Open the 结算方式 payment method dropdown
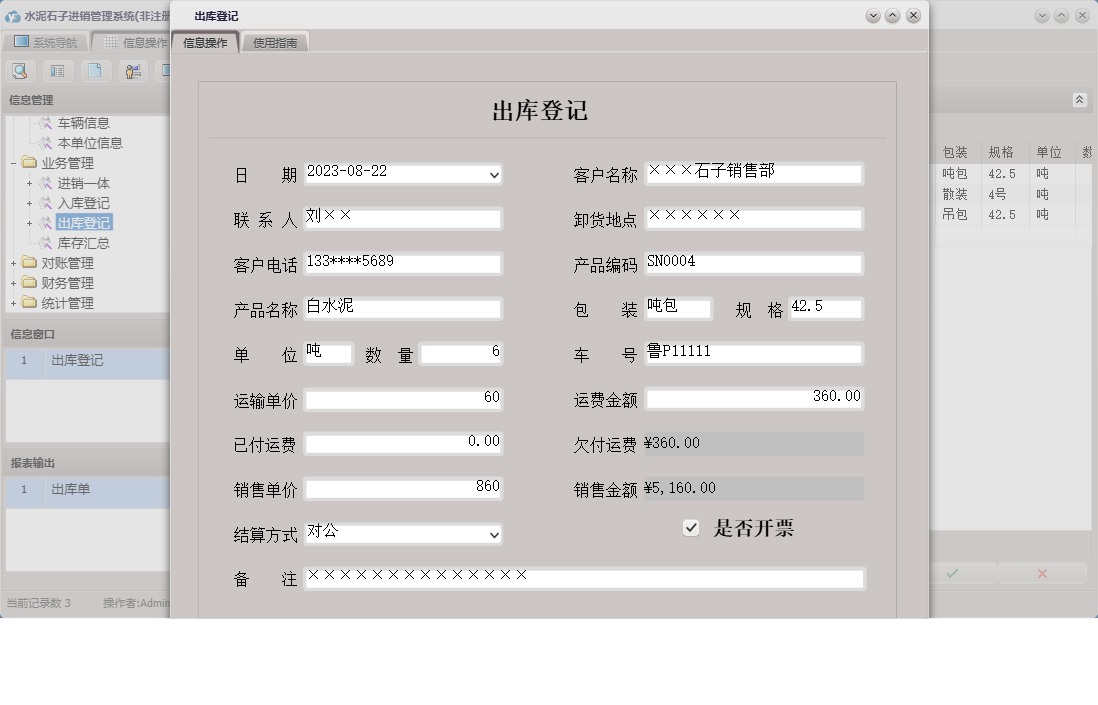Image resolution: width=1098 pixels, height=705 pixels. coord(494,534)
